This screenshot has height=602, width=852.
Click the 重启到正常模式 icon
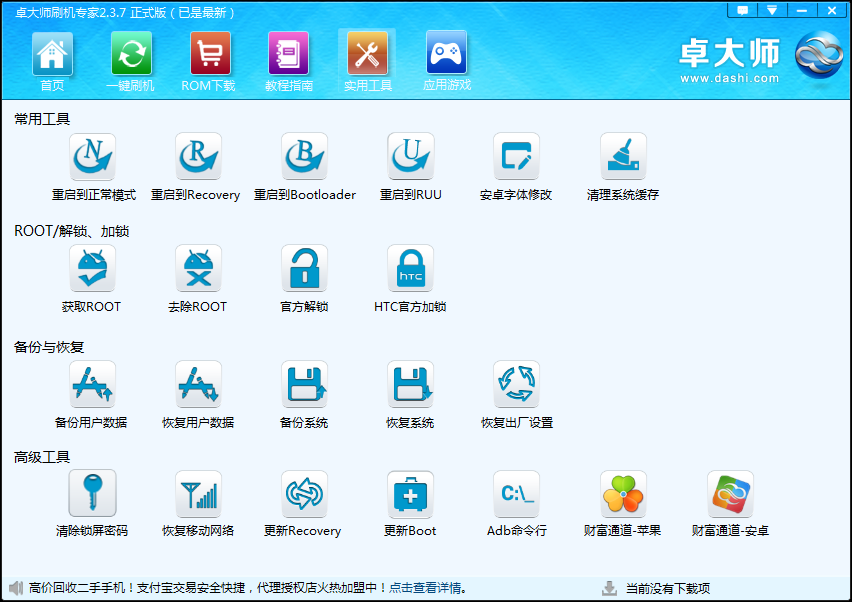click(92, 156)
